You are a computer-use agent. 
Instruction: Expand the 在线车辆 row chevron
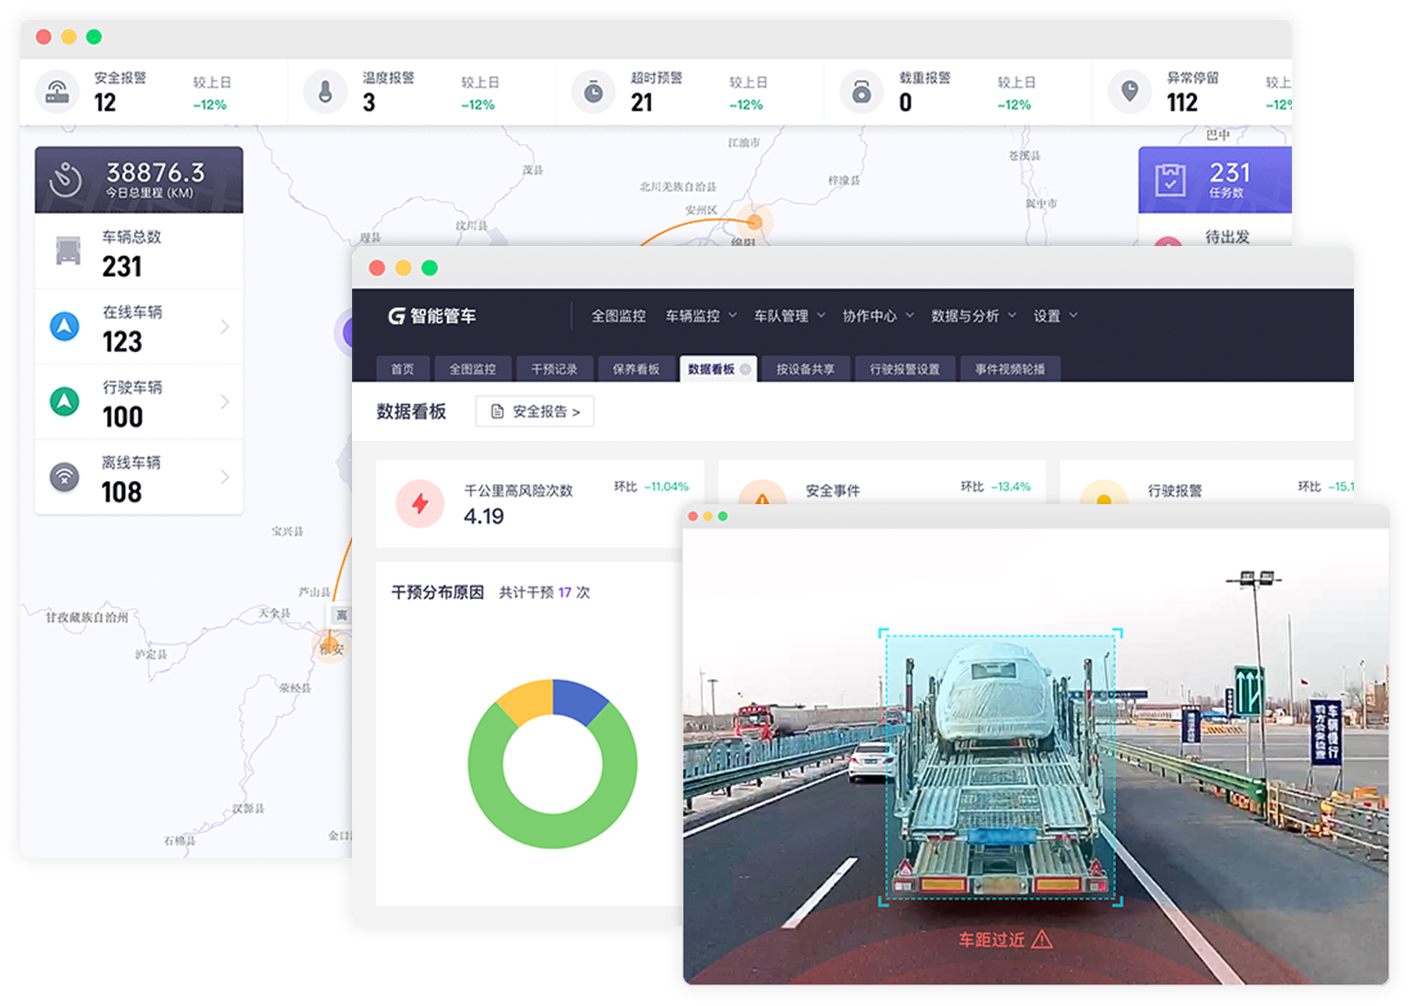(x=224, y=327)
